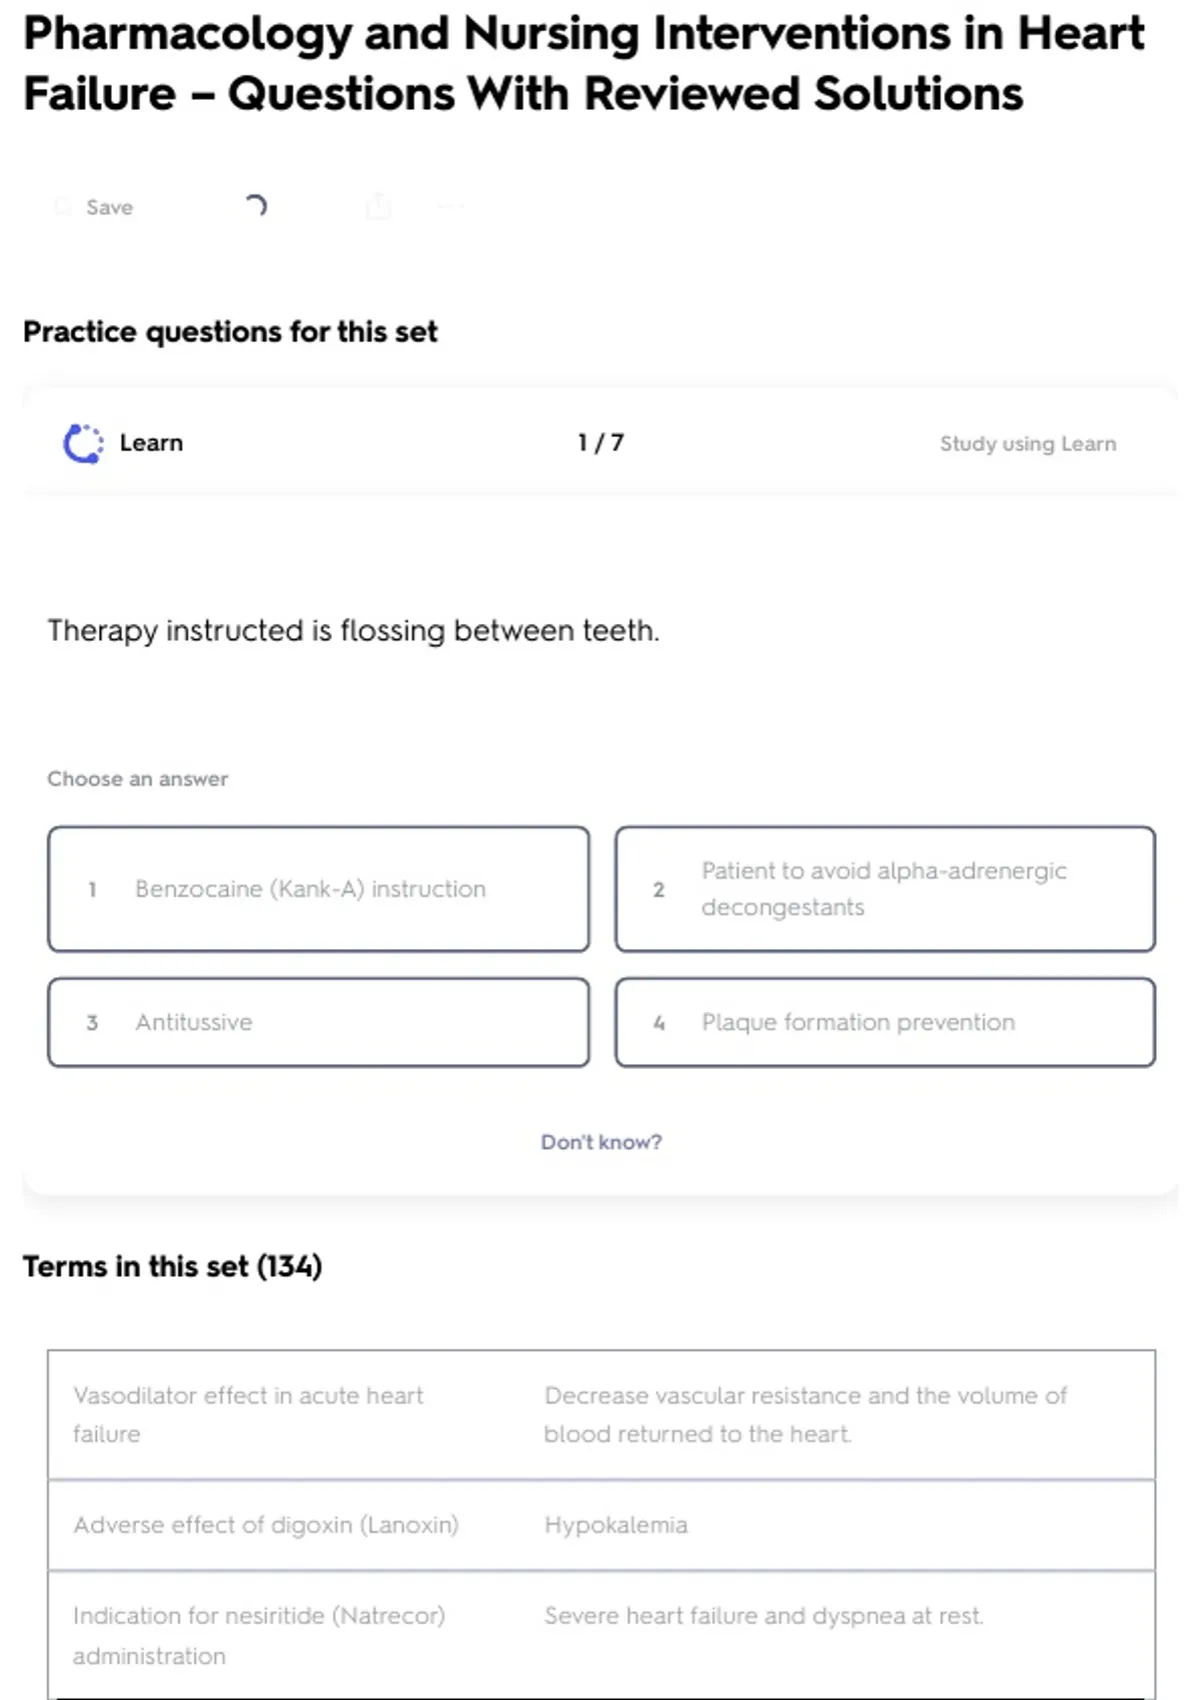The height and width of the screenshot is (1700, 1200).
Task: Click the share icon next to Save
Action: 378,207
